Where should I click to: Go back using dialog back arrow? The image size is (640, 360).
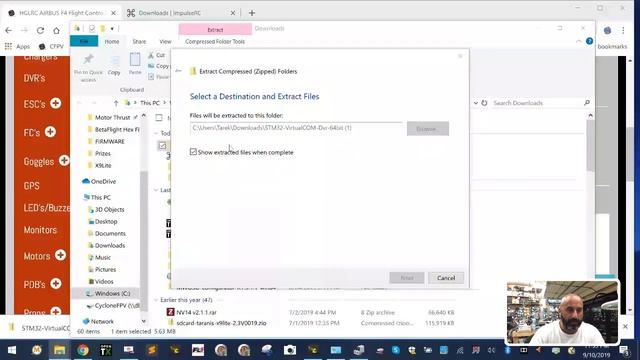tap(178, 71)
